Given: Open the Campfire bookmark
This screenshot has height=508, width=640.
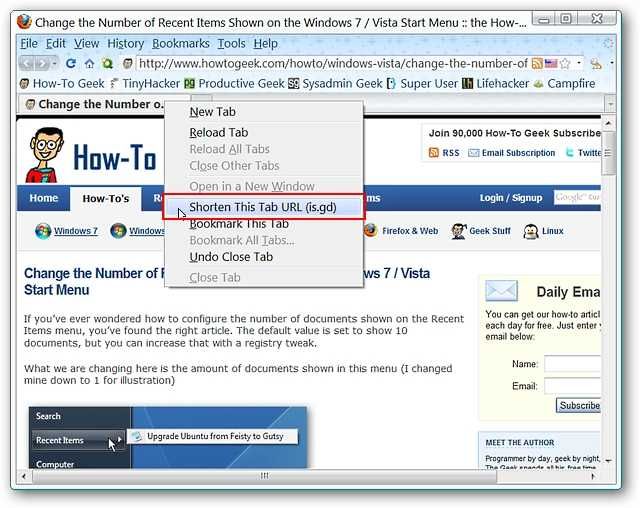Looking at the screenshot, I should pos(564,84).
